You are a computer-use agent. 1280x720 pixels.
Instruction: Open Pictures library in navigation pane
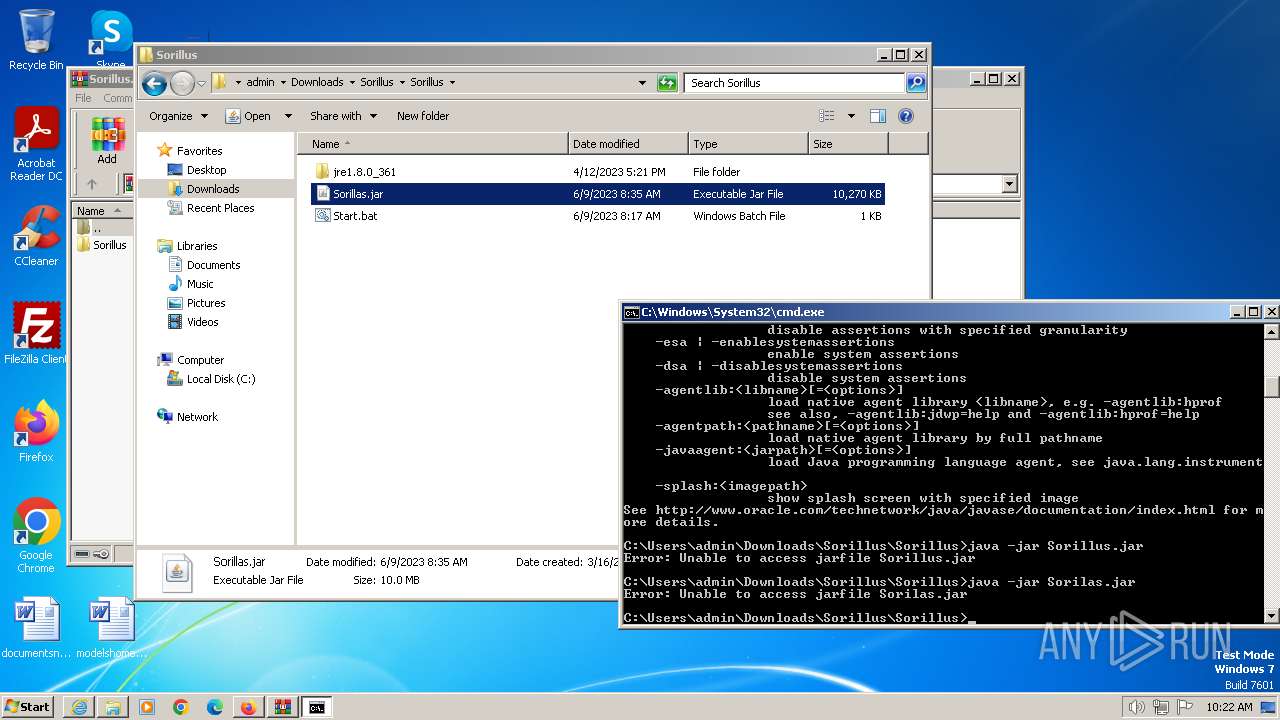pos(205,303)
